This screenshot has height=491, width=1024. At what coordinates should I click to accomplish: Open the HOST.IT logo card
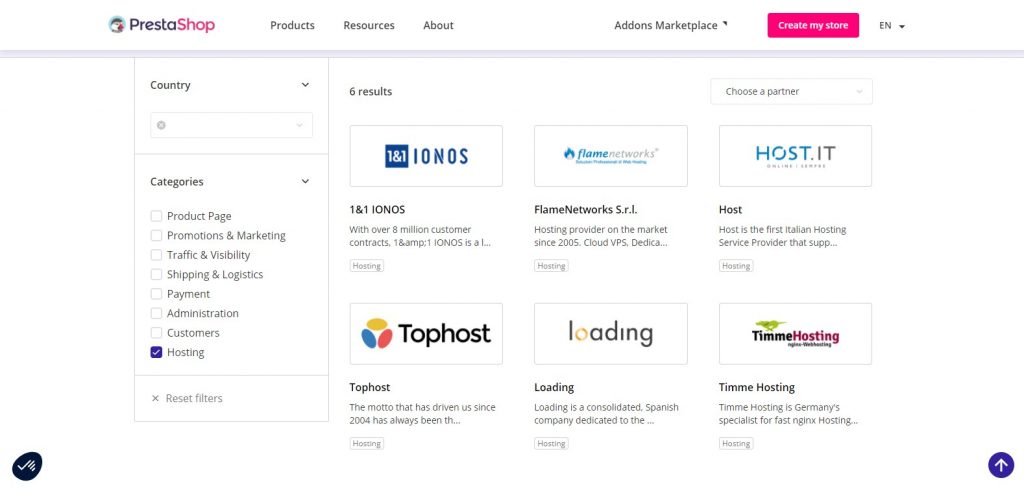tap(795, 156)
